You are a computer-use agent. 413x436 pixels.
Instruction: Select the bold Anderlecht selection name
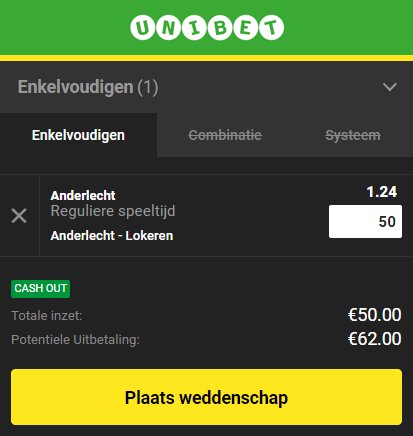pos(83,195)
